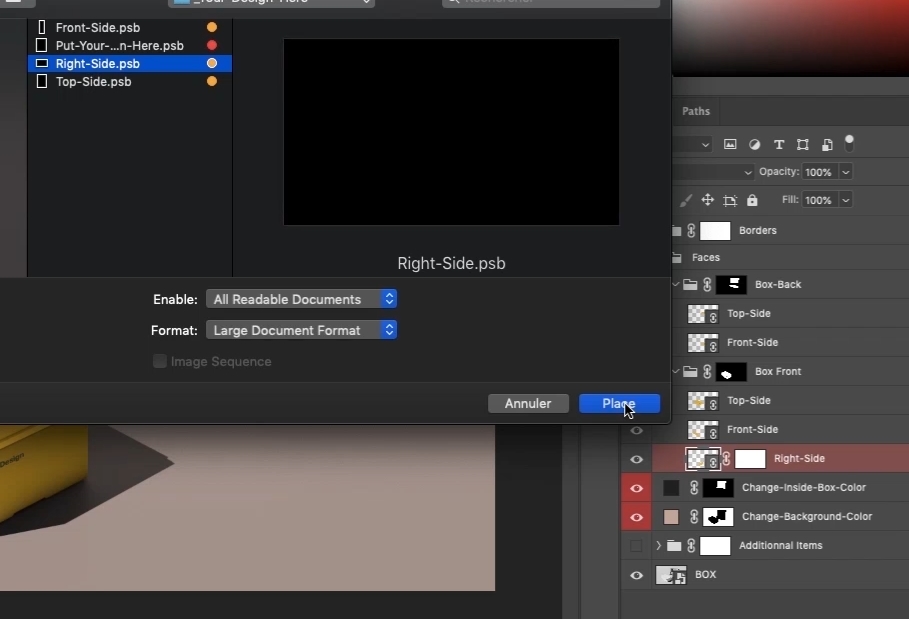Click the Faces group folder icon
The width and height of the screenshot is (909, 619).
coord(677,257)
